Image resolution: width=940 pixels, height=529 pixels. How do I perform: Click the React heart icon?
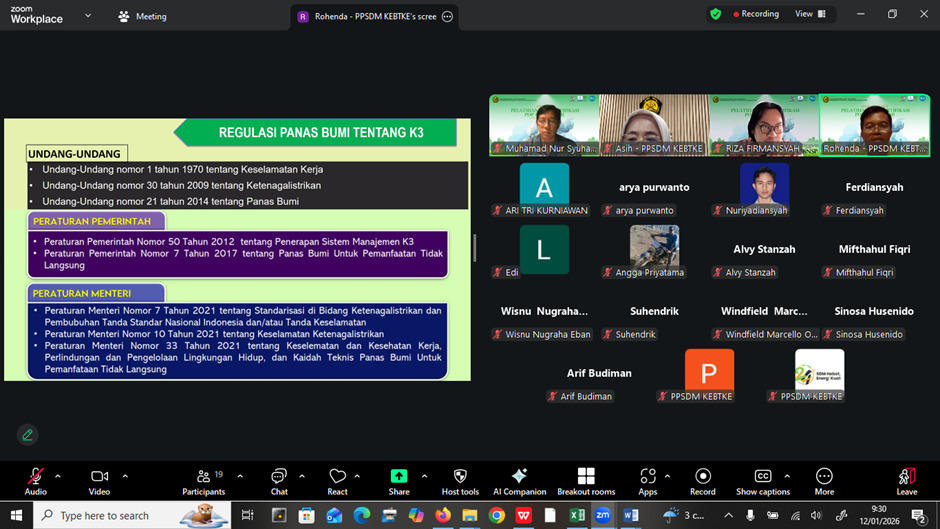pyautogui.click(x=338, y=479)
